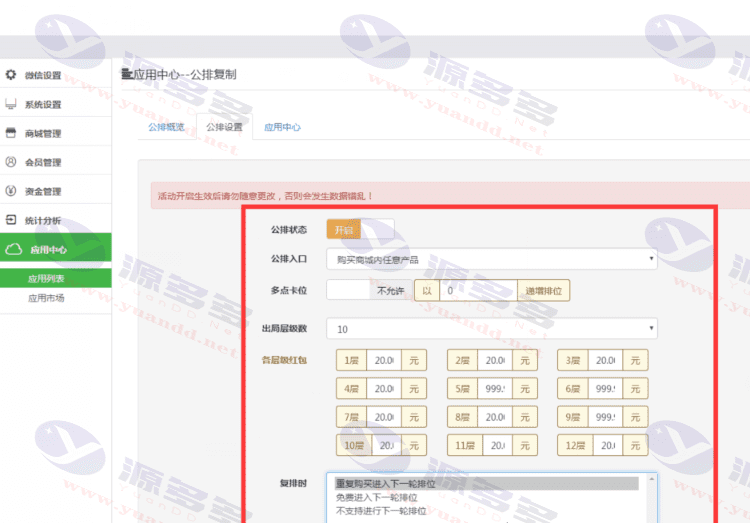Click the 递增排位 input field with 0
Screen dimensions: 750x523
(x=478, y=290)
